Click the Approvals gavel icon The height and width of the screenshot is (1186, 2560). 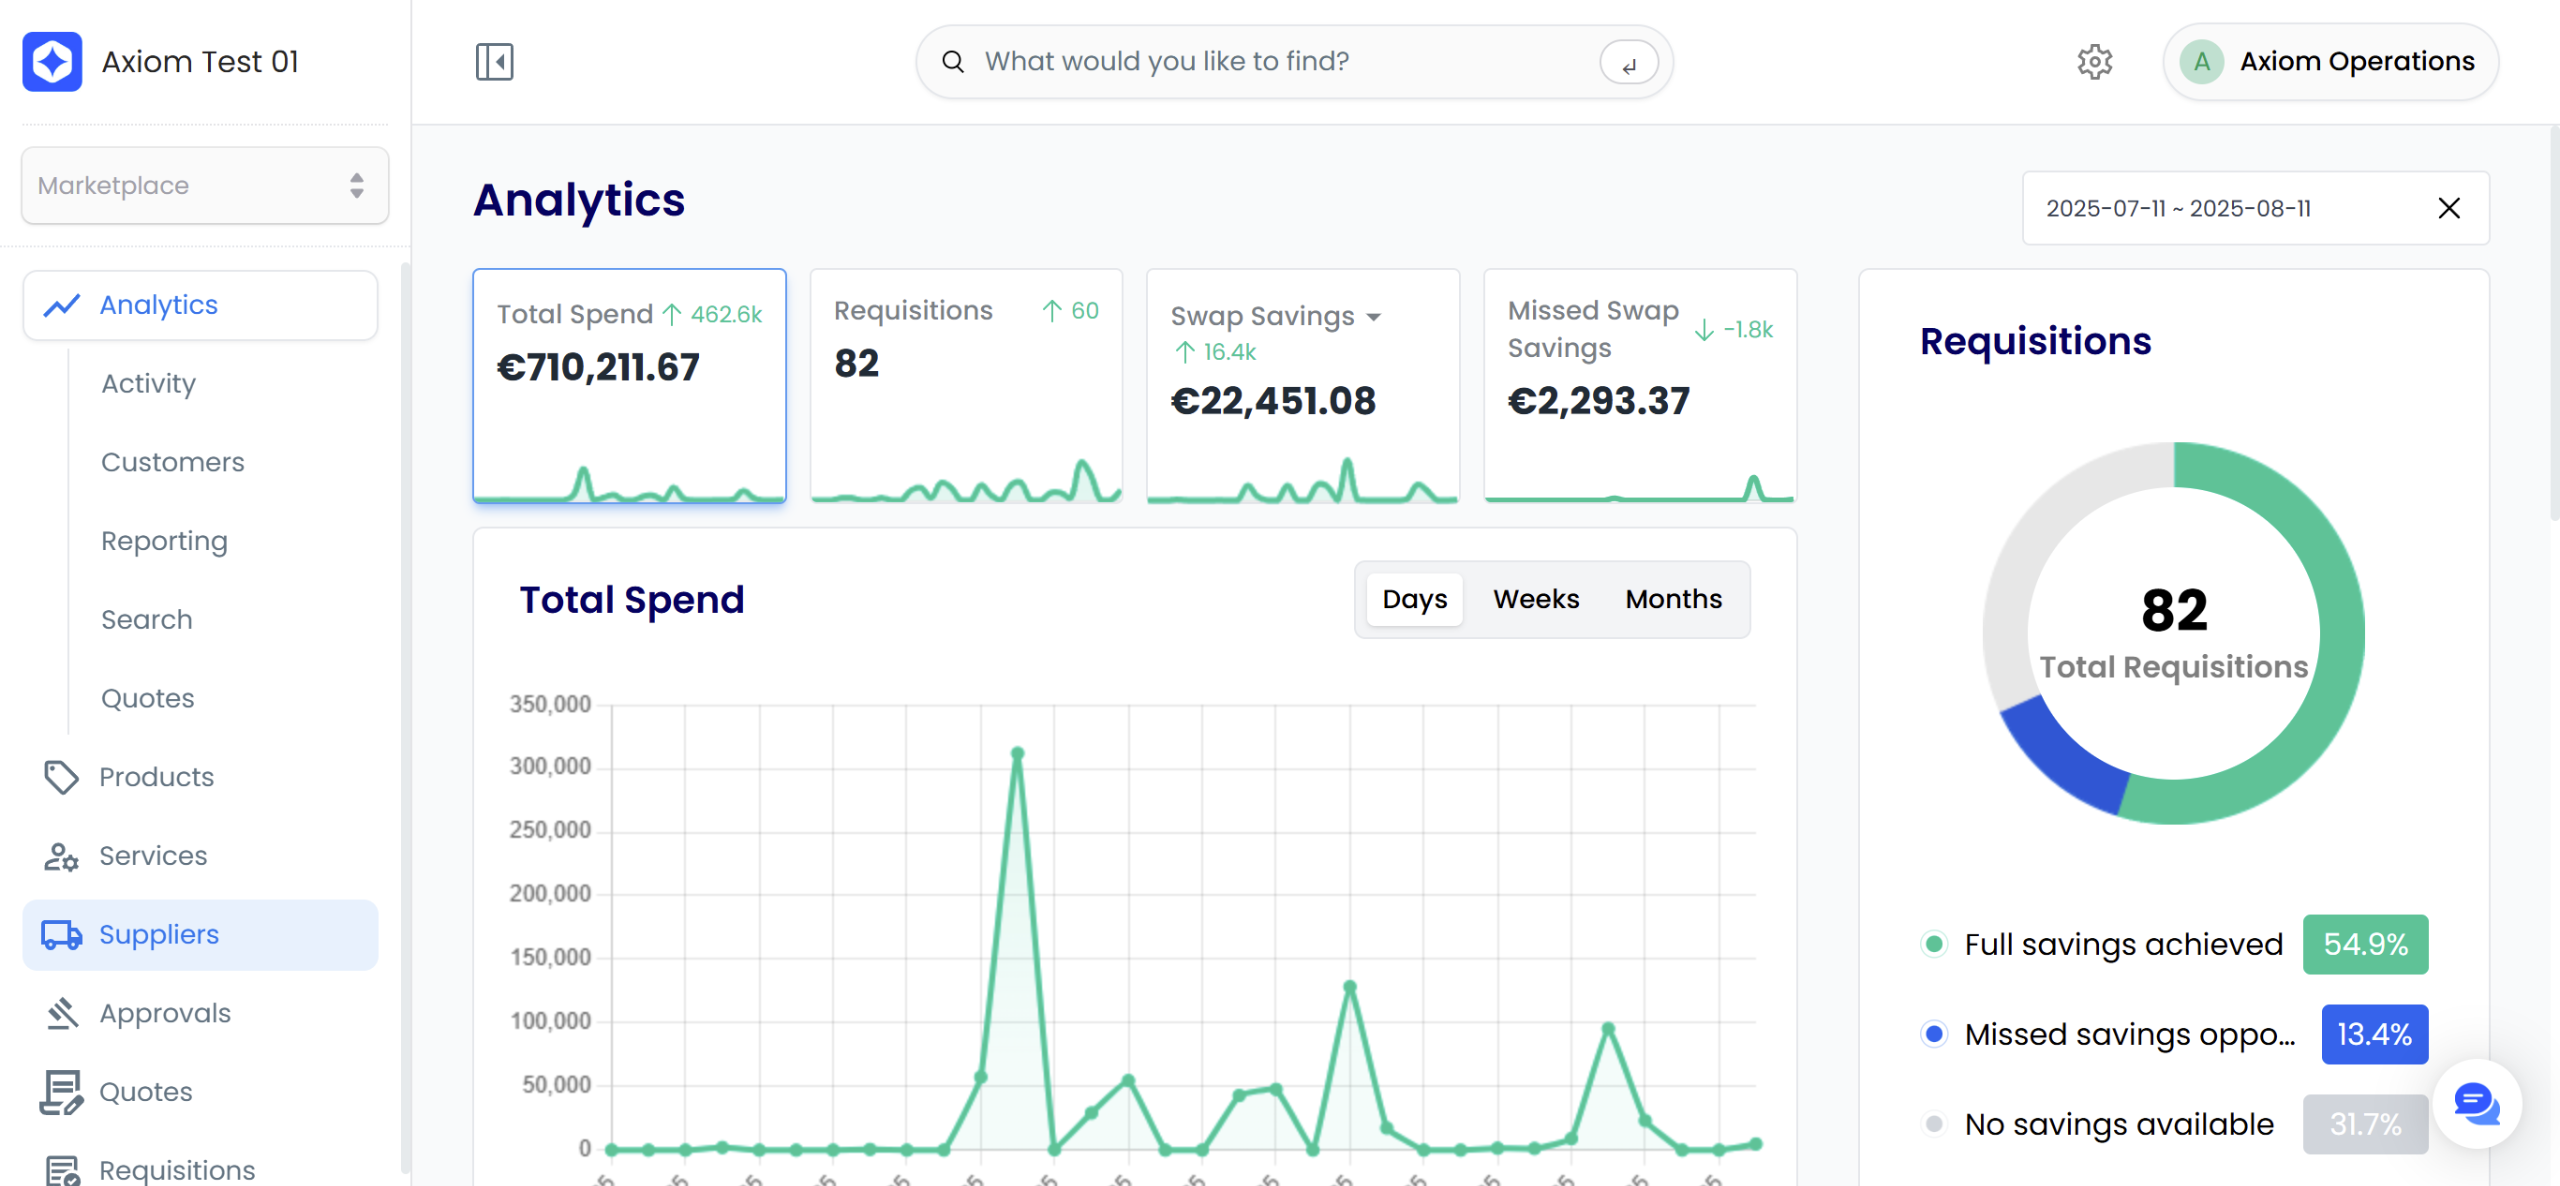coord(61,1013)
